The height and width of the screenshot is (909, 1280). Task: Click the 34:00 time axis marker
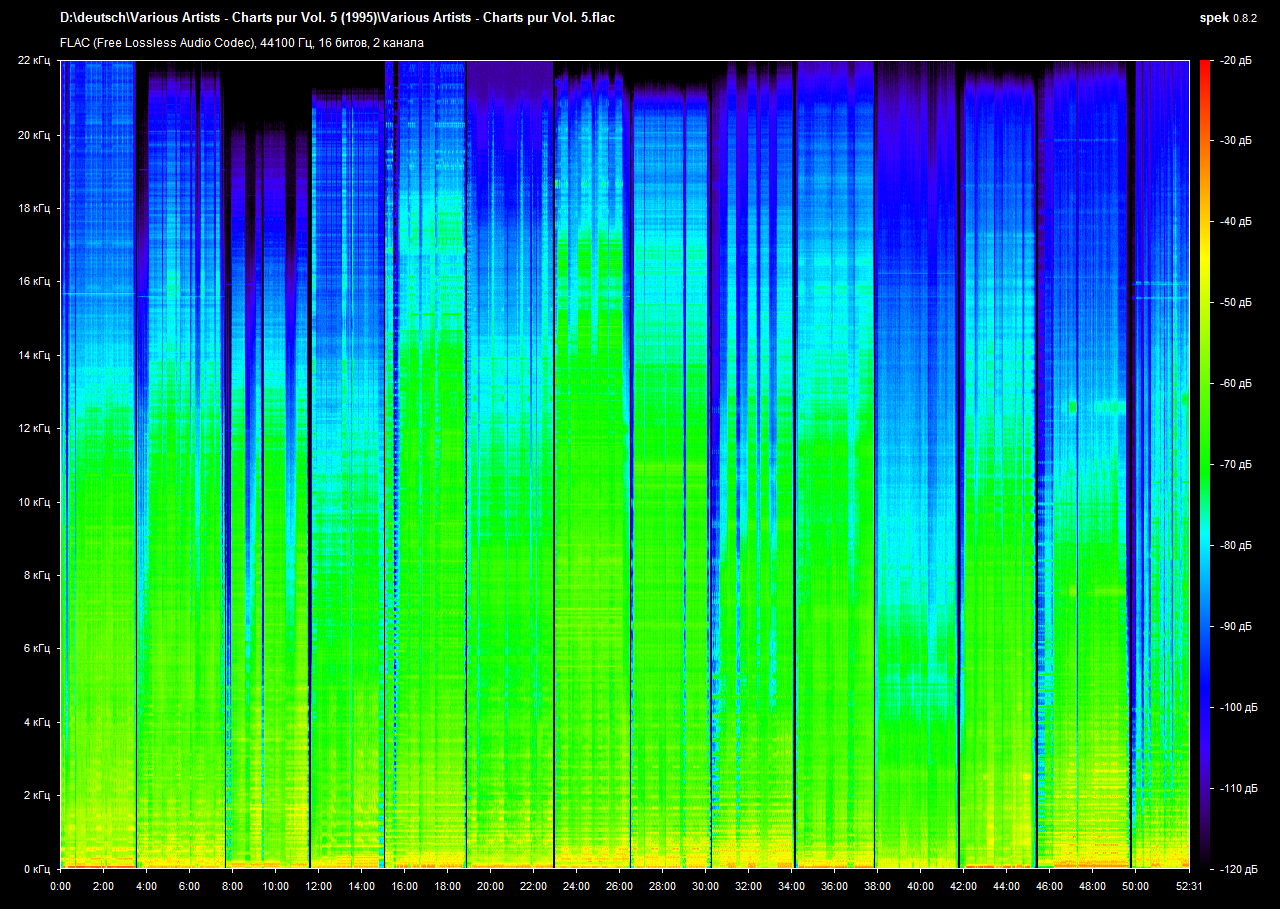tap(791, 886)
